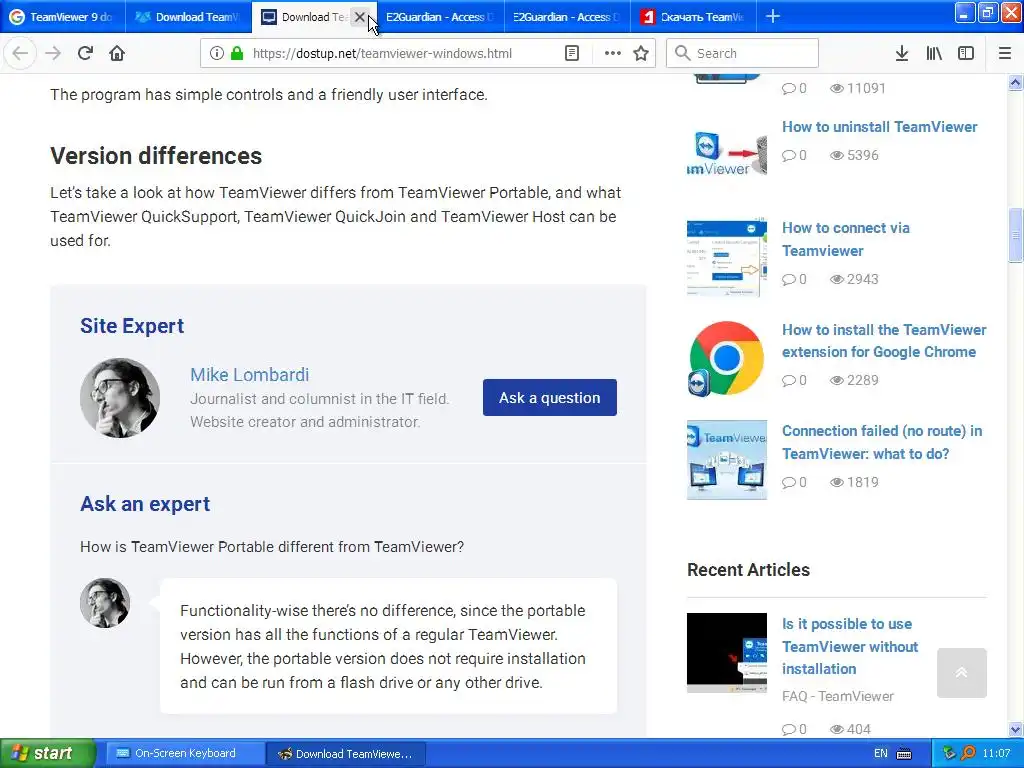The height and width of the screenshot is (768, 1024).
Task: Open Is it possible to use TeamViewer without installation
Action: point(850,647)
